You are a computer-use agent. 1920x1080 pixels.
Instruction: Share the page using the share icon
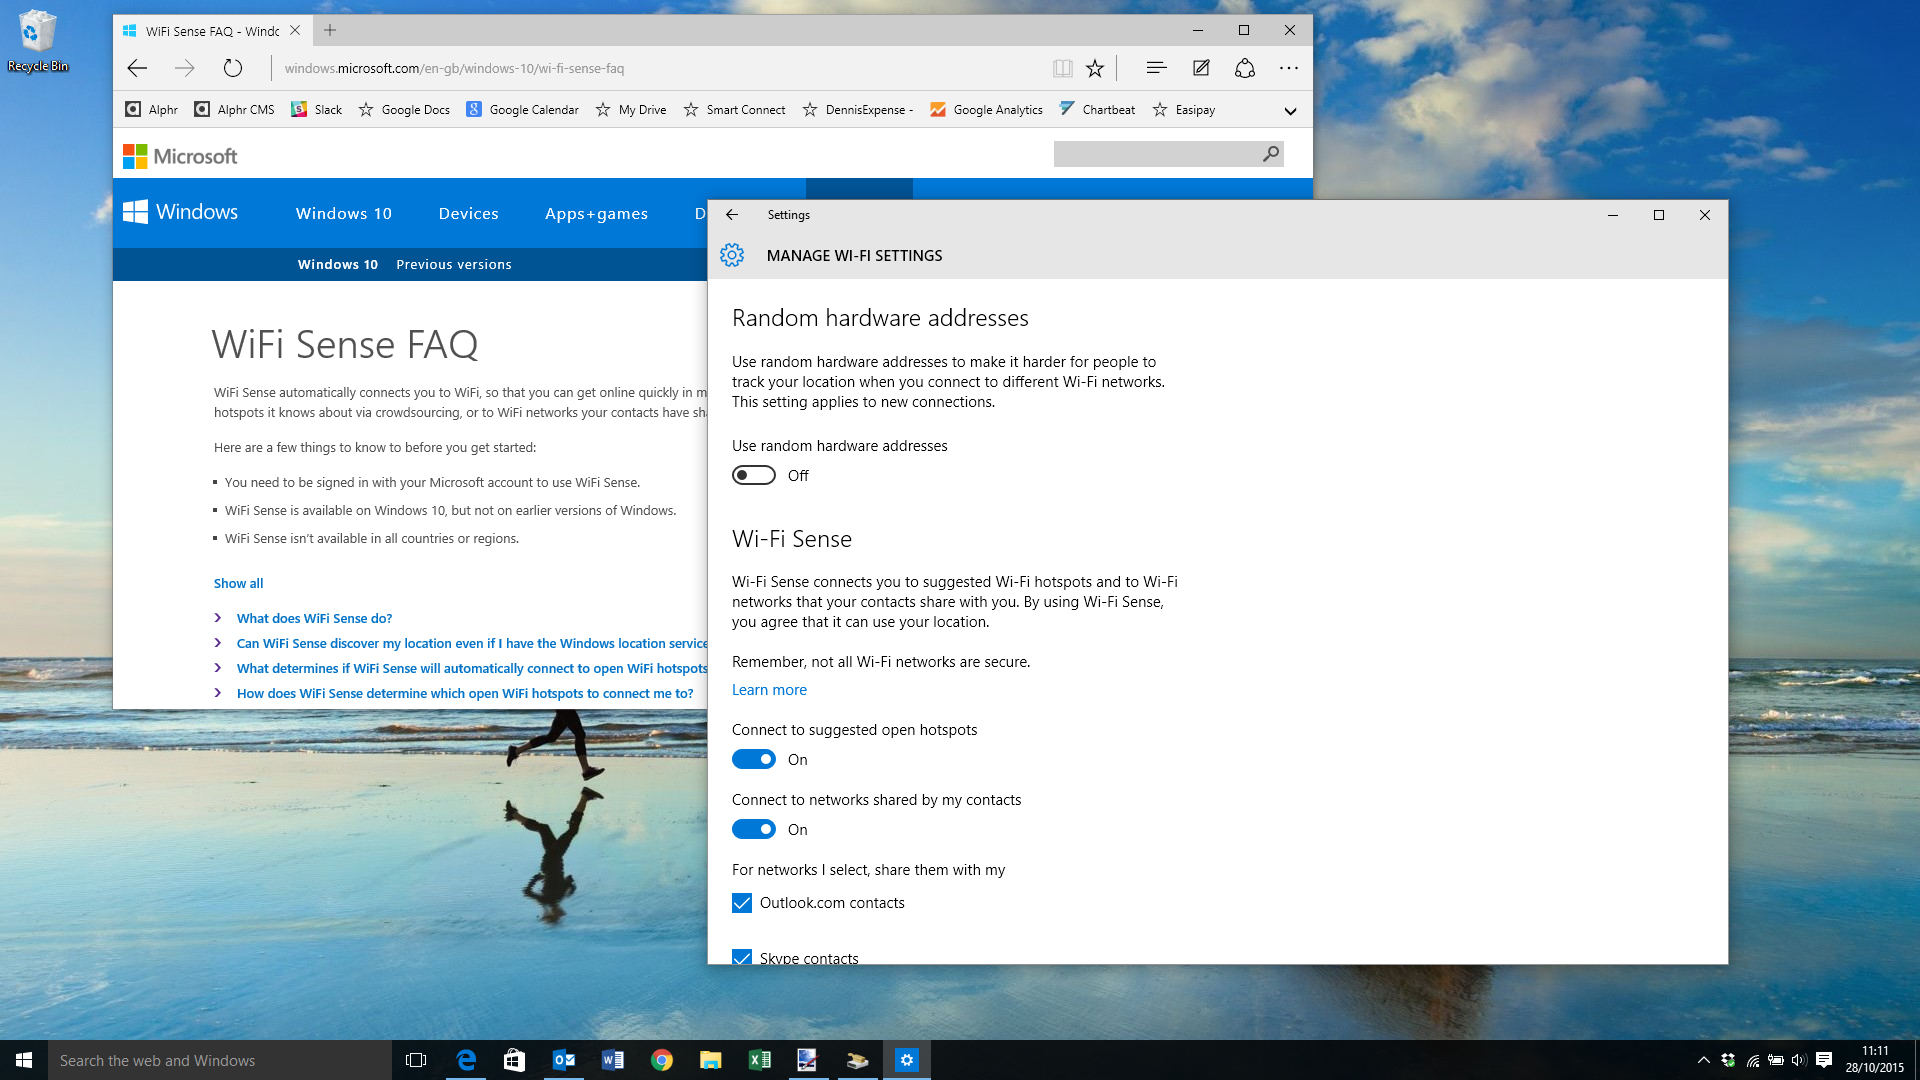coord(1244,68)
